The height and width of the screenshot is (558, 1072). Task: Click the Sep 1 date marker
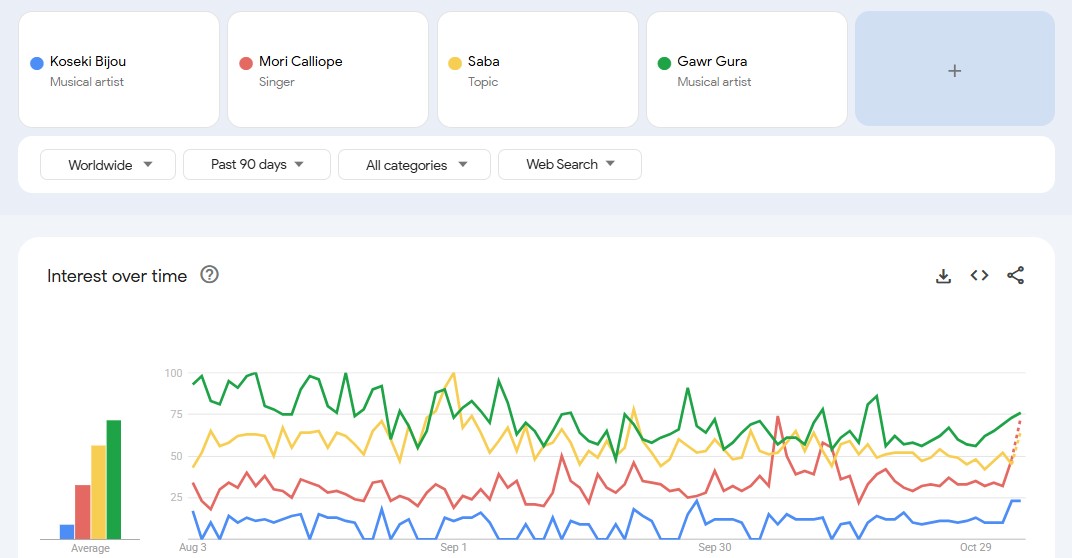(452, 548)
